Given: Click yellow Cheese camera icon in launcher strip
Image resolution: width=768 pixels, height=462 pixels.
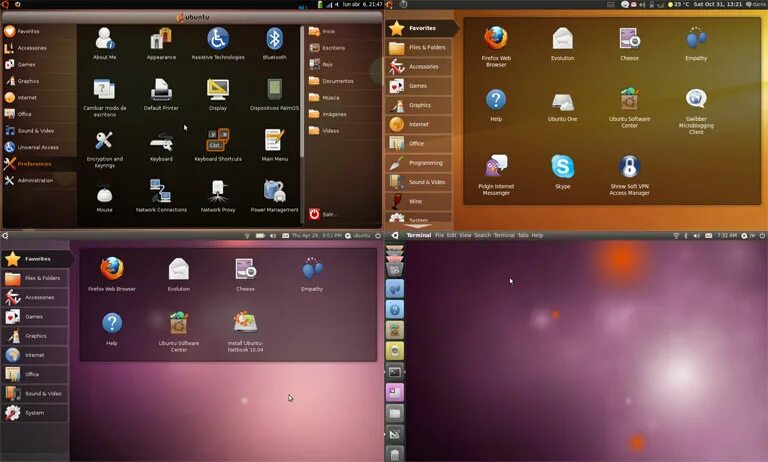Looking at the screenshot, I should click(x=395, y=351).
